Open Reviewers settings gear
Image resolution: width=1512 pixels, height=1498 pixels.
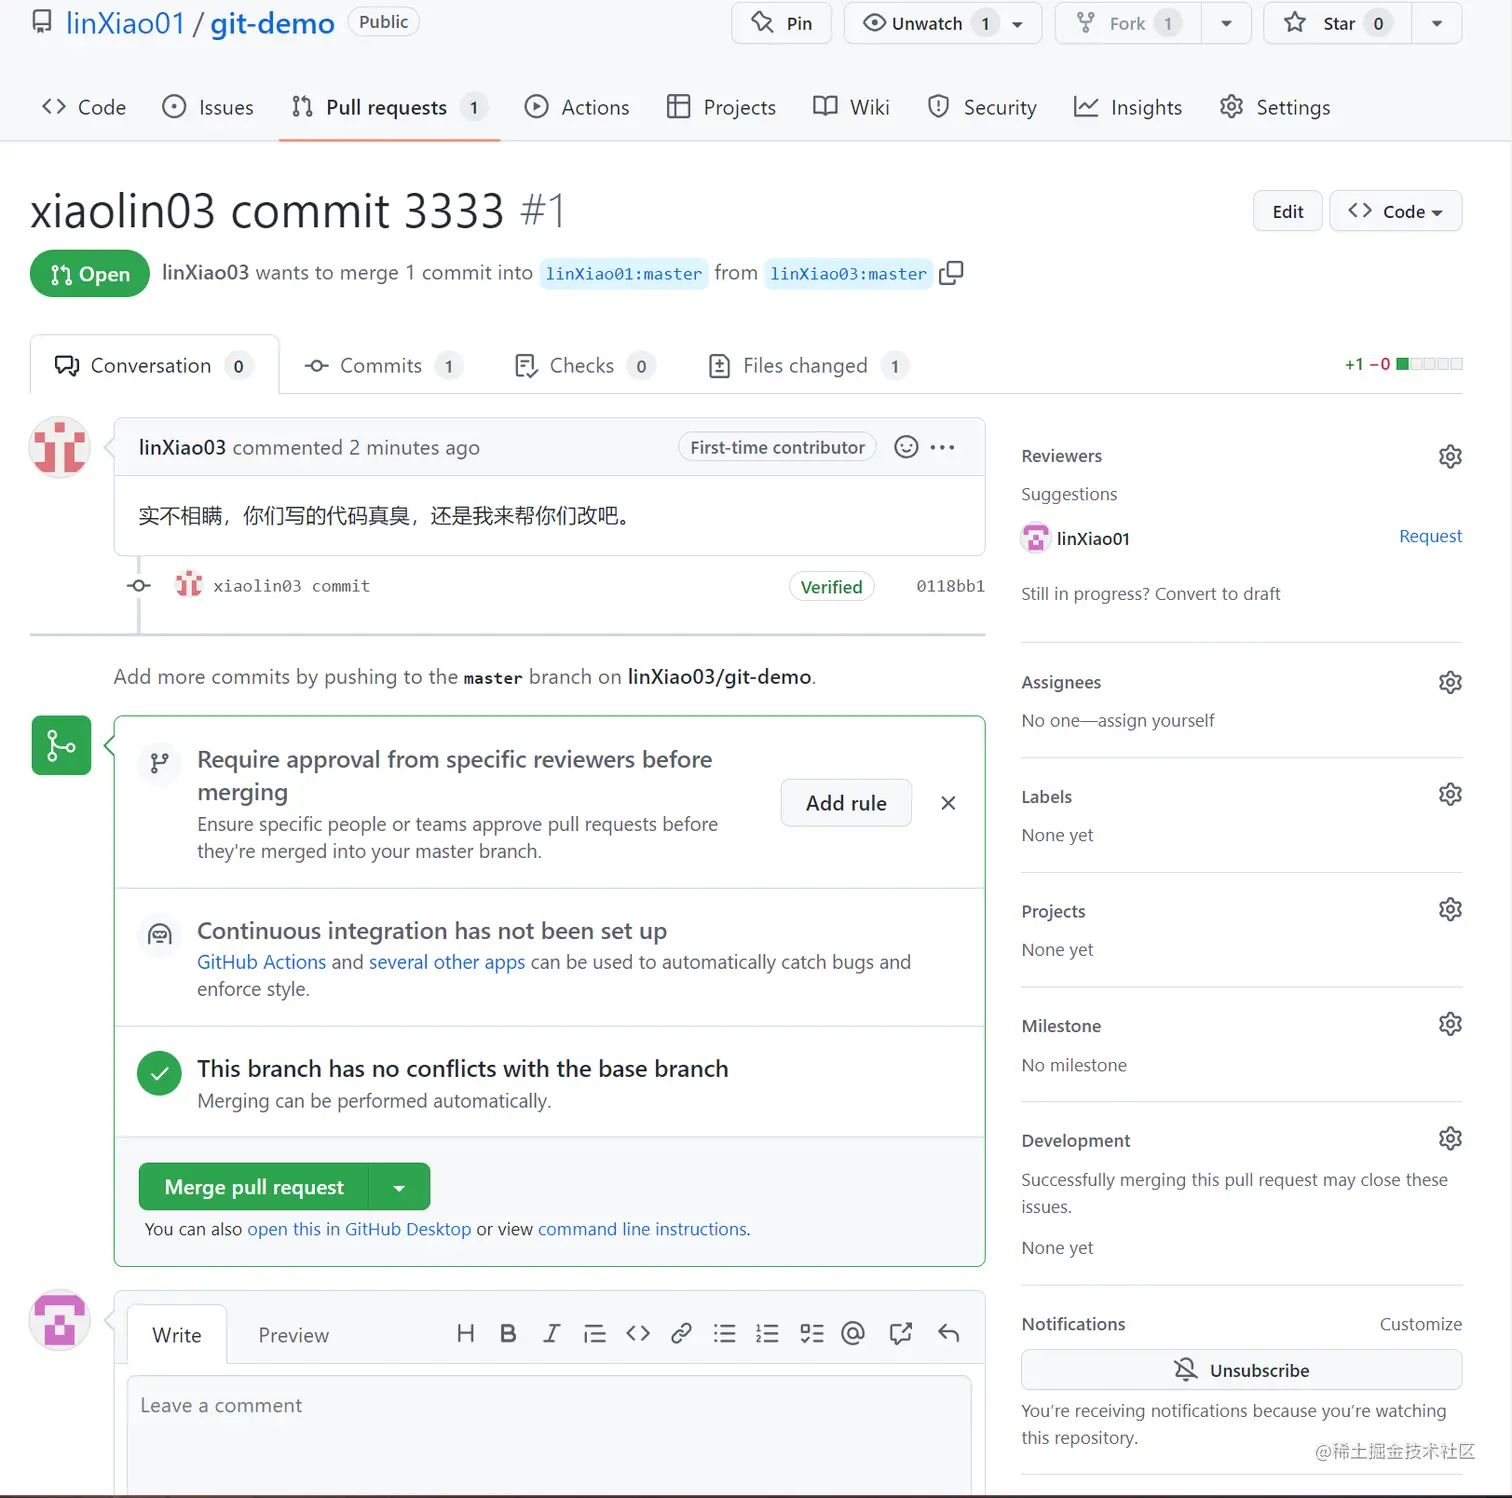click(x=1450, y=456)
